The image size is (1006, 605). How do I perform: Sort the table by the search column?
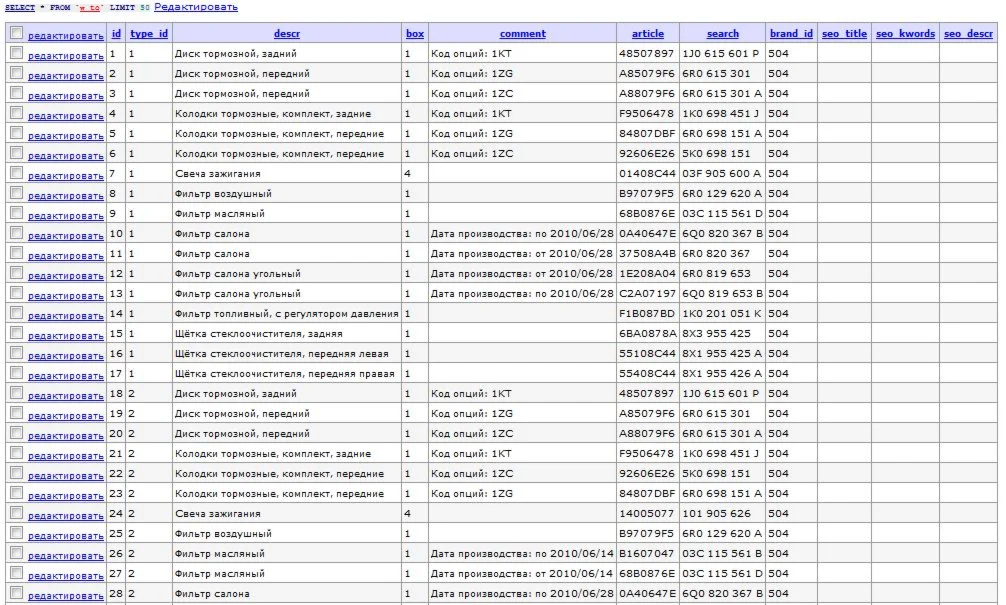pyautogui.click(x=723, y=33)
